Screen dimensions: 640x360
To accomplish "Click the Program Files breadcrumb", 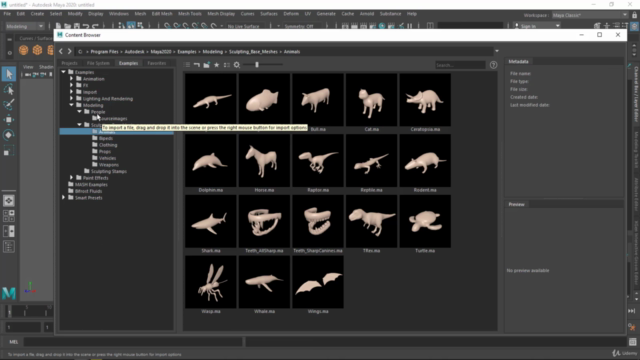I will click(104, 51).
